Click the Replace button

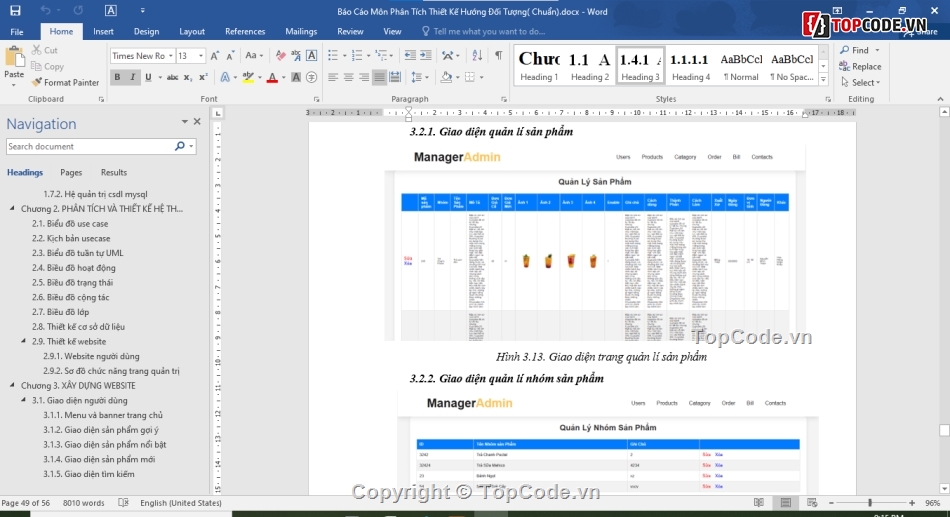[x=860, y=67]
